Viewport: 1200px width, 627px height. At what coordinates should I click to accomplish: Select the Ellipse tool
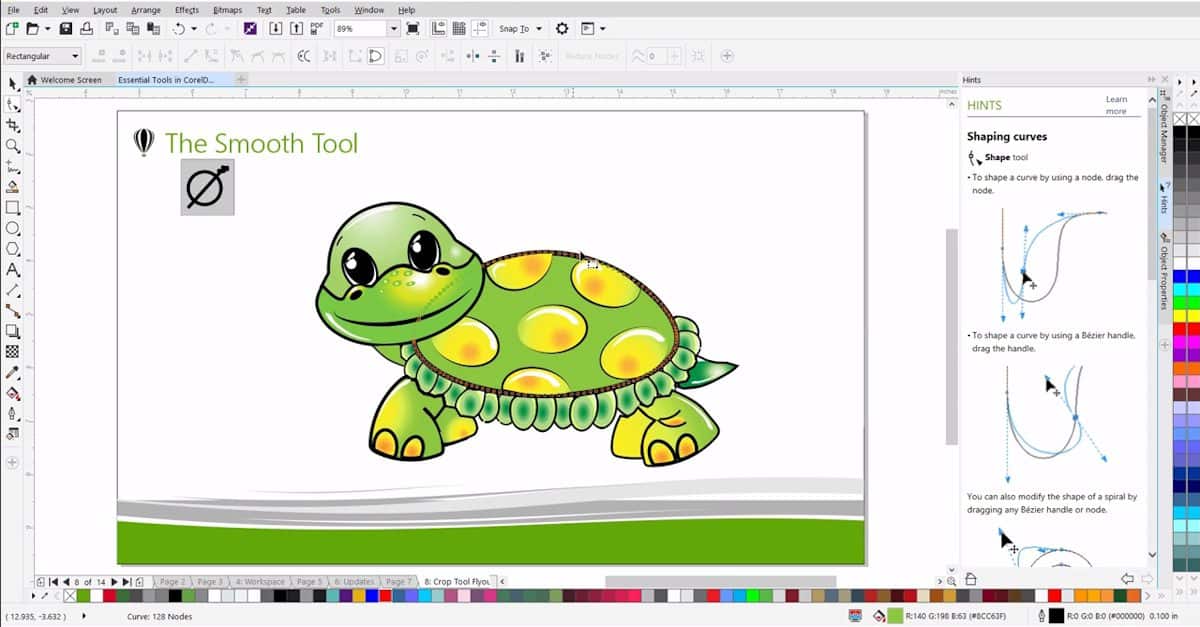(x=13, y=228)
